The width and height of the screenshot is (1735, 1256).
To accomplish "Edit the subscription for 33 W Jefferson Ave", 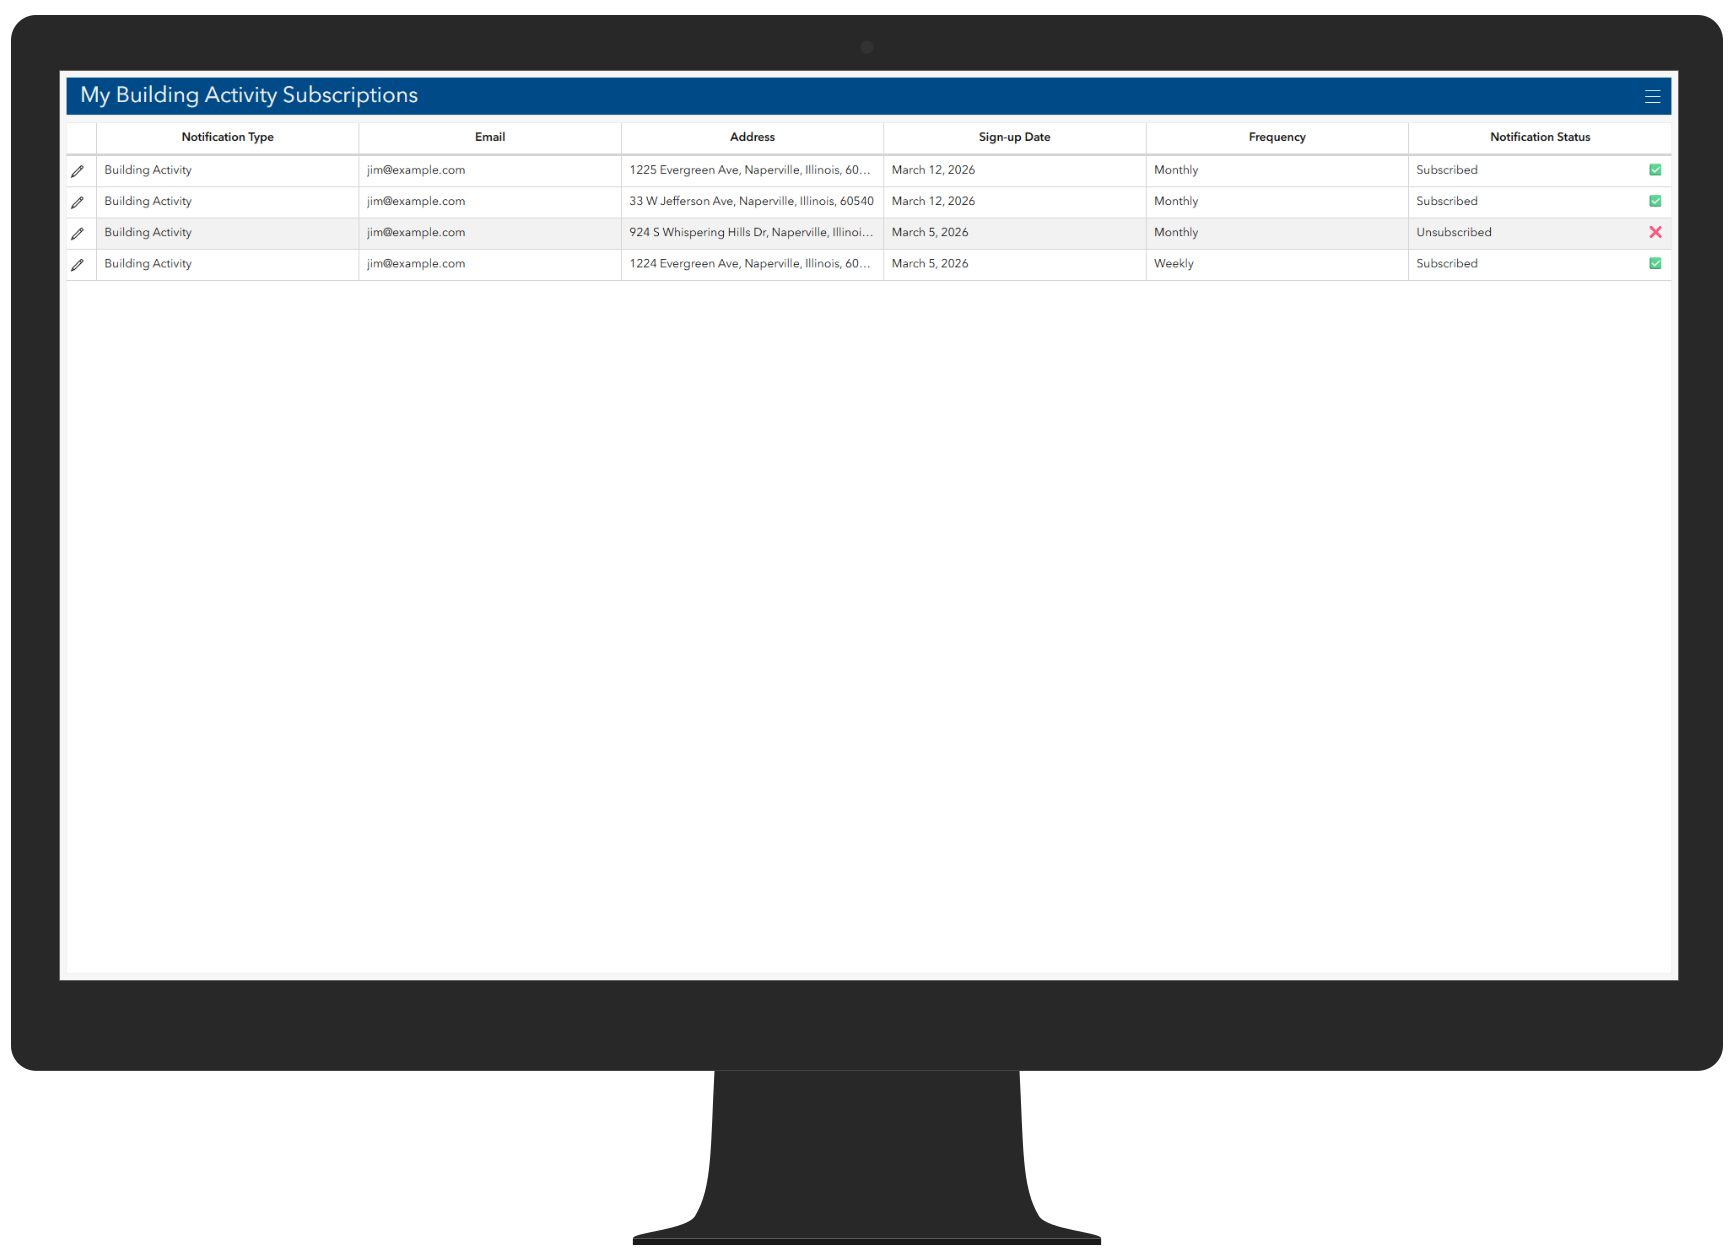I will [78, 201].
